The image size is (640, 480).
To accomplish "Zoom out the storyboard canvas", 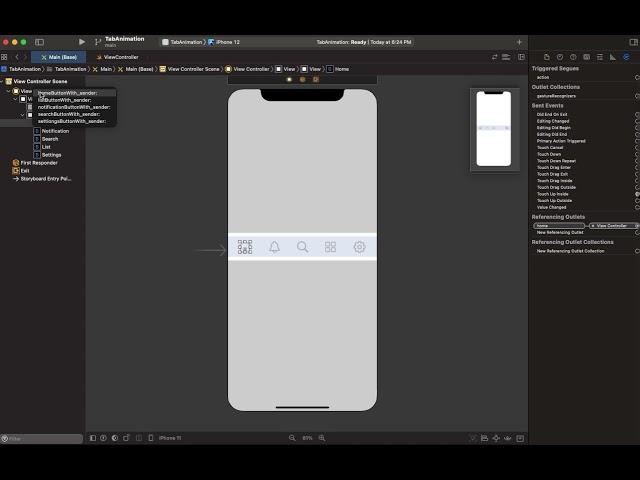I will pos(292,438).
